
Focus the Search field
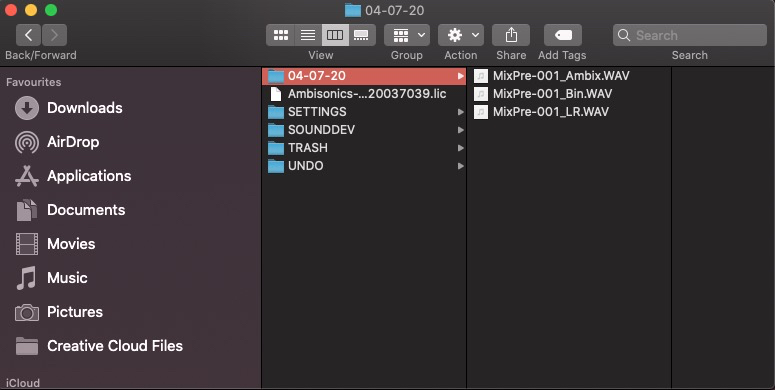pos(690,35)
